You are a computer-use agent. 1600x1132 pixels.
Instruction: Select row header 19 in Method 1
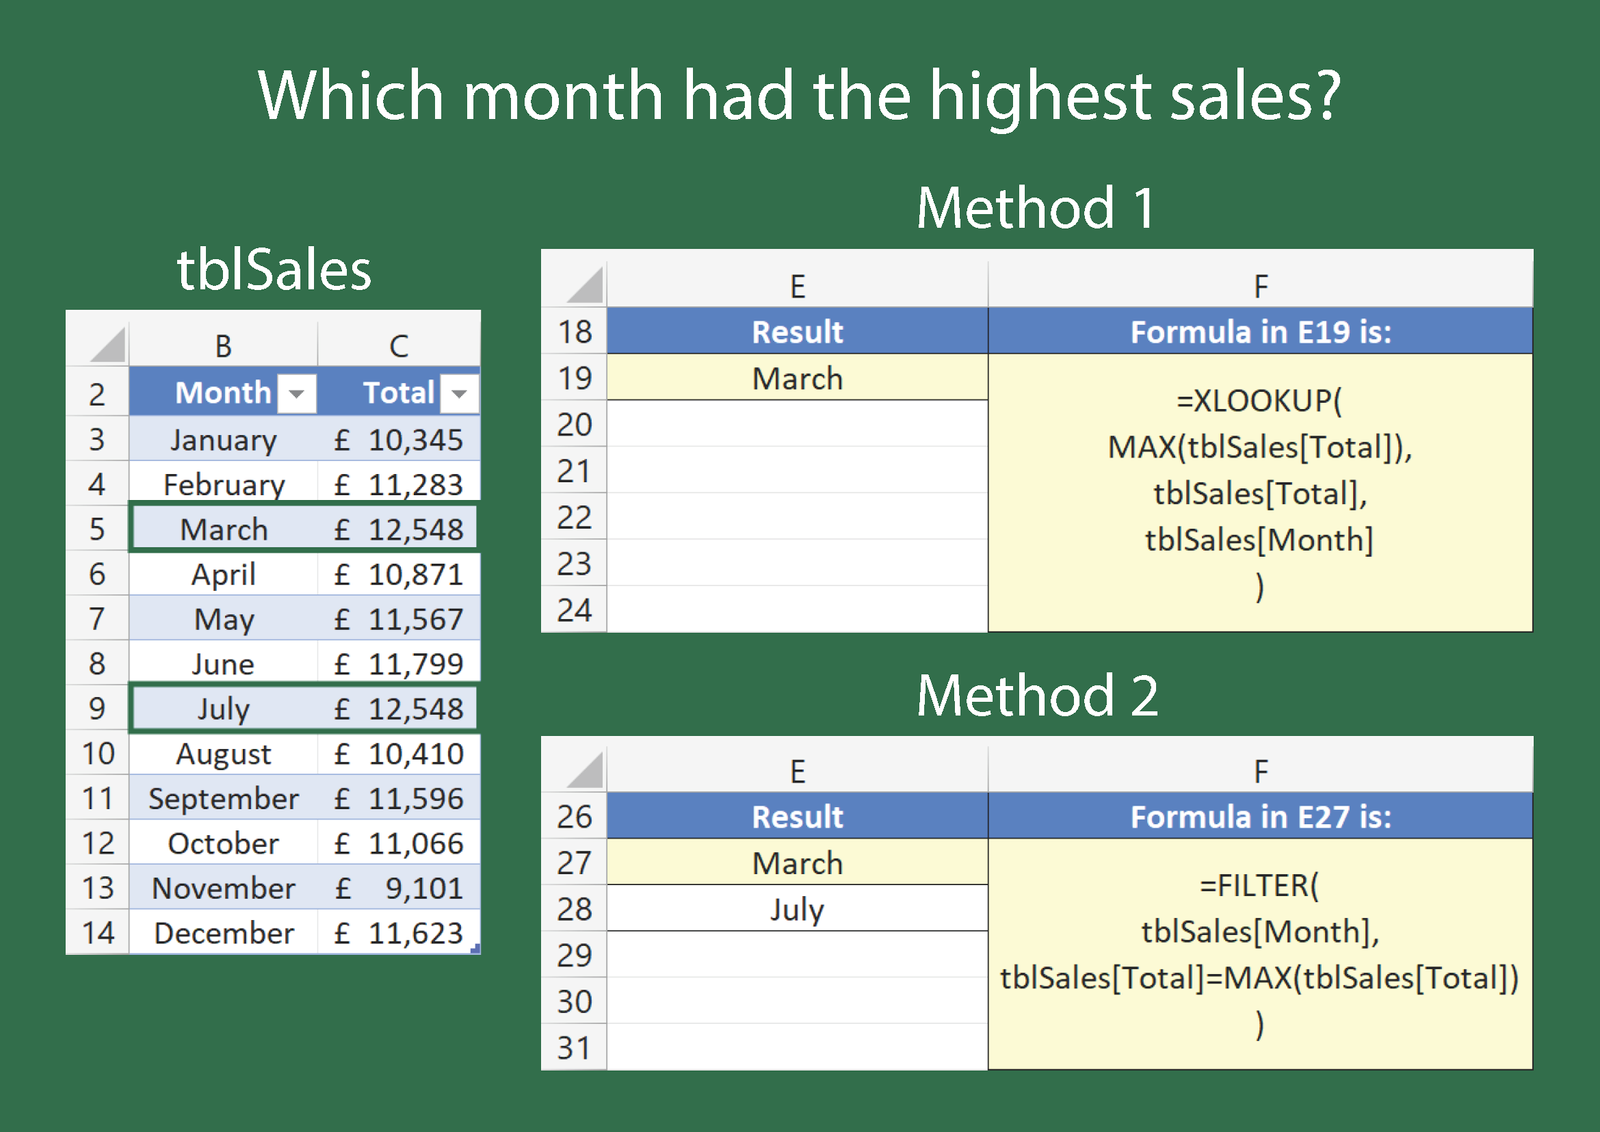574,379
